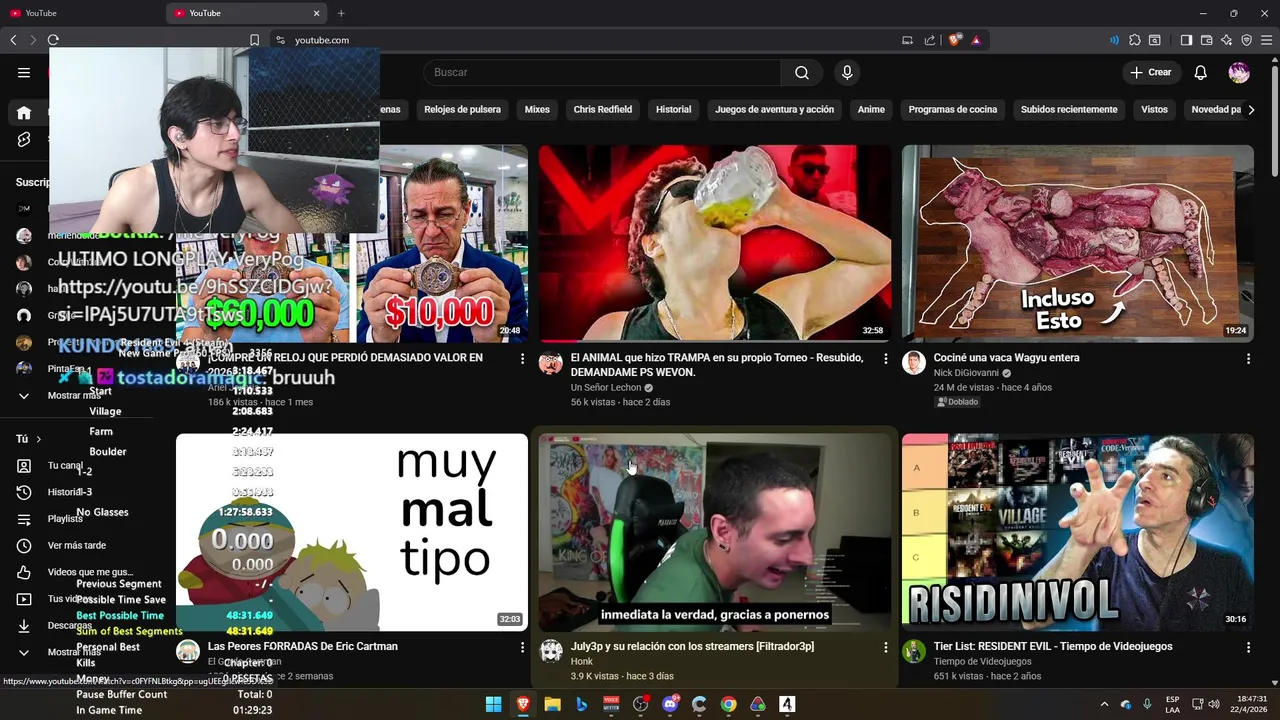The height and width of the screenshot is (720, 1280).
Task: Open Nick DiGiovanni channel avatar
Action: coord(914,363)
